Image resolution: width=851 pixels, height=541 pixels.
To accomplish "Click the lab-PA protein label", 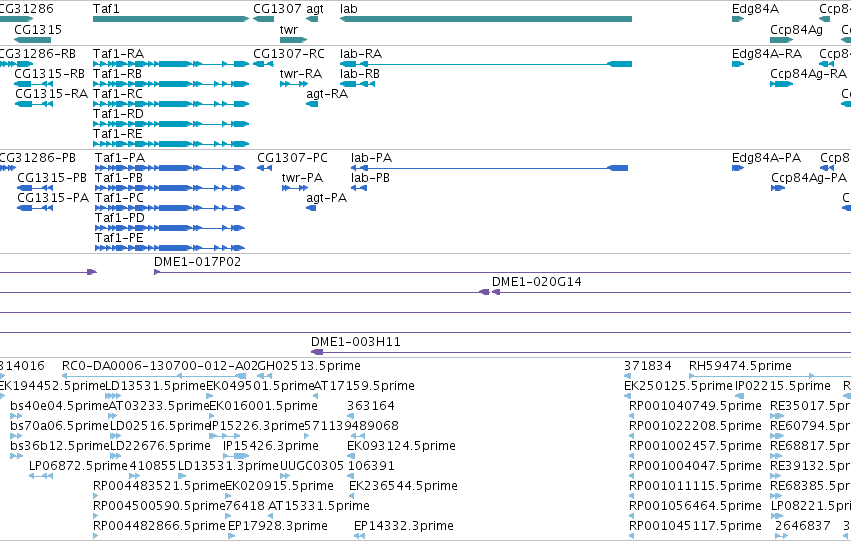I will tap(371, 158).
